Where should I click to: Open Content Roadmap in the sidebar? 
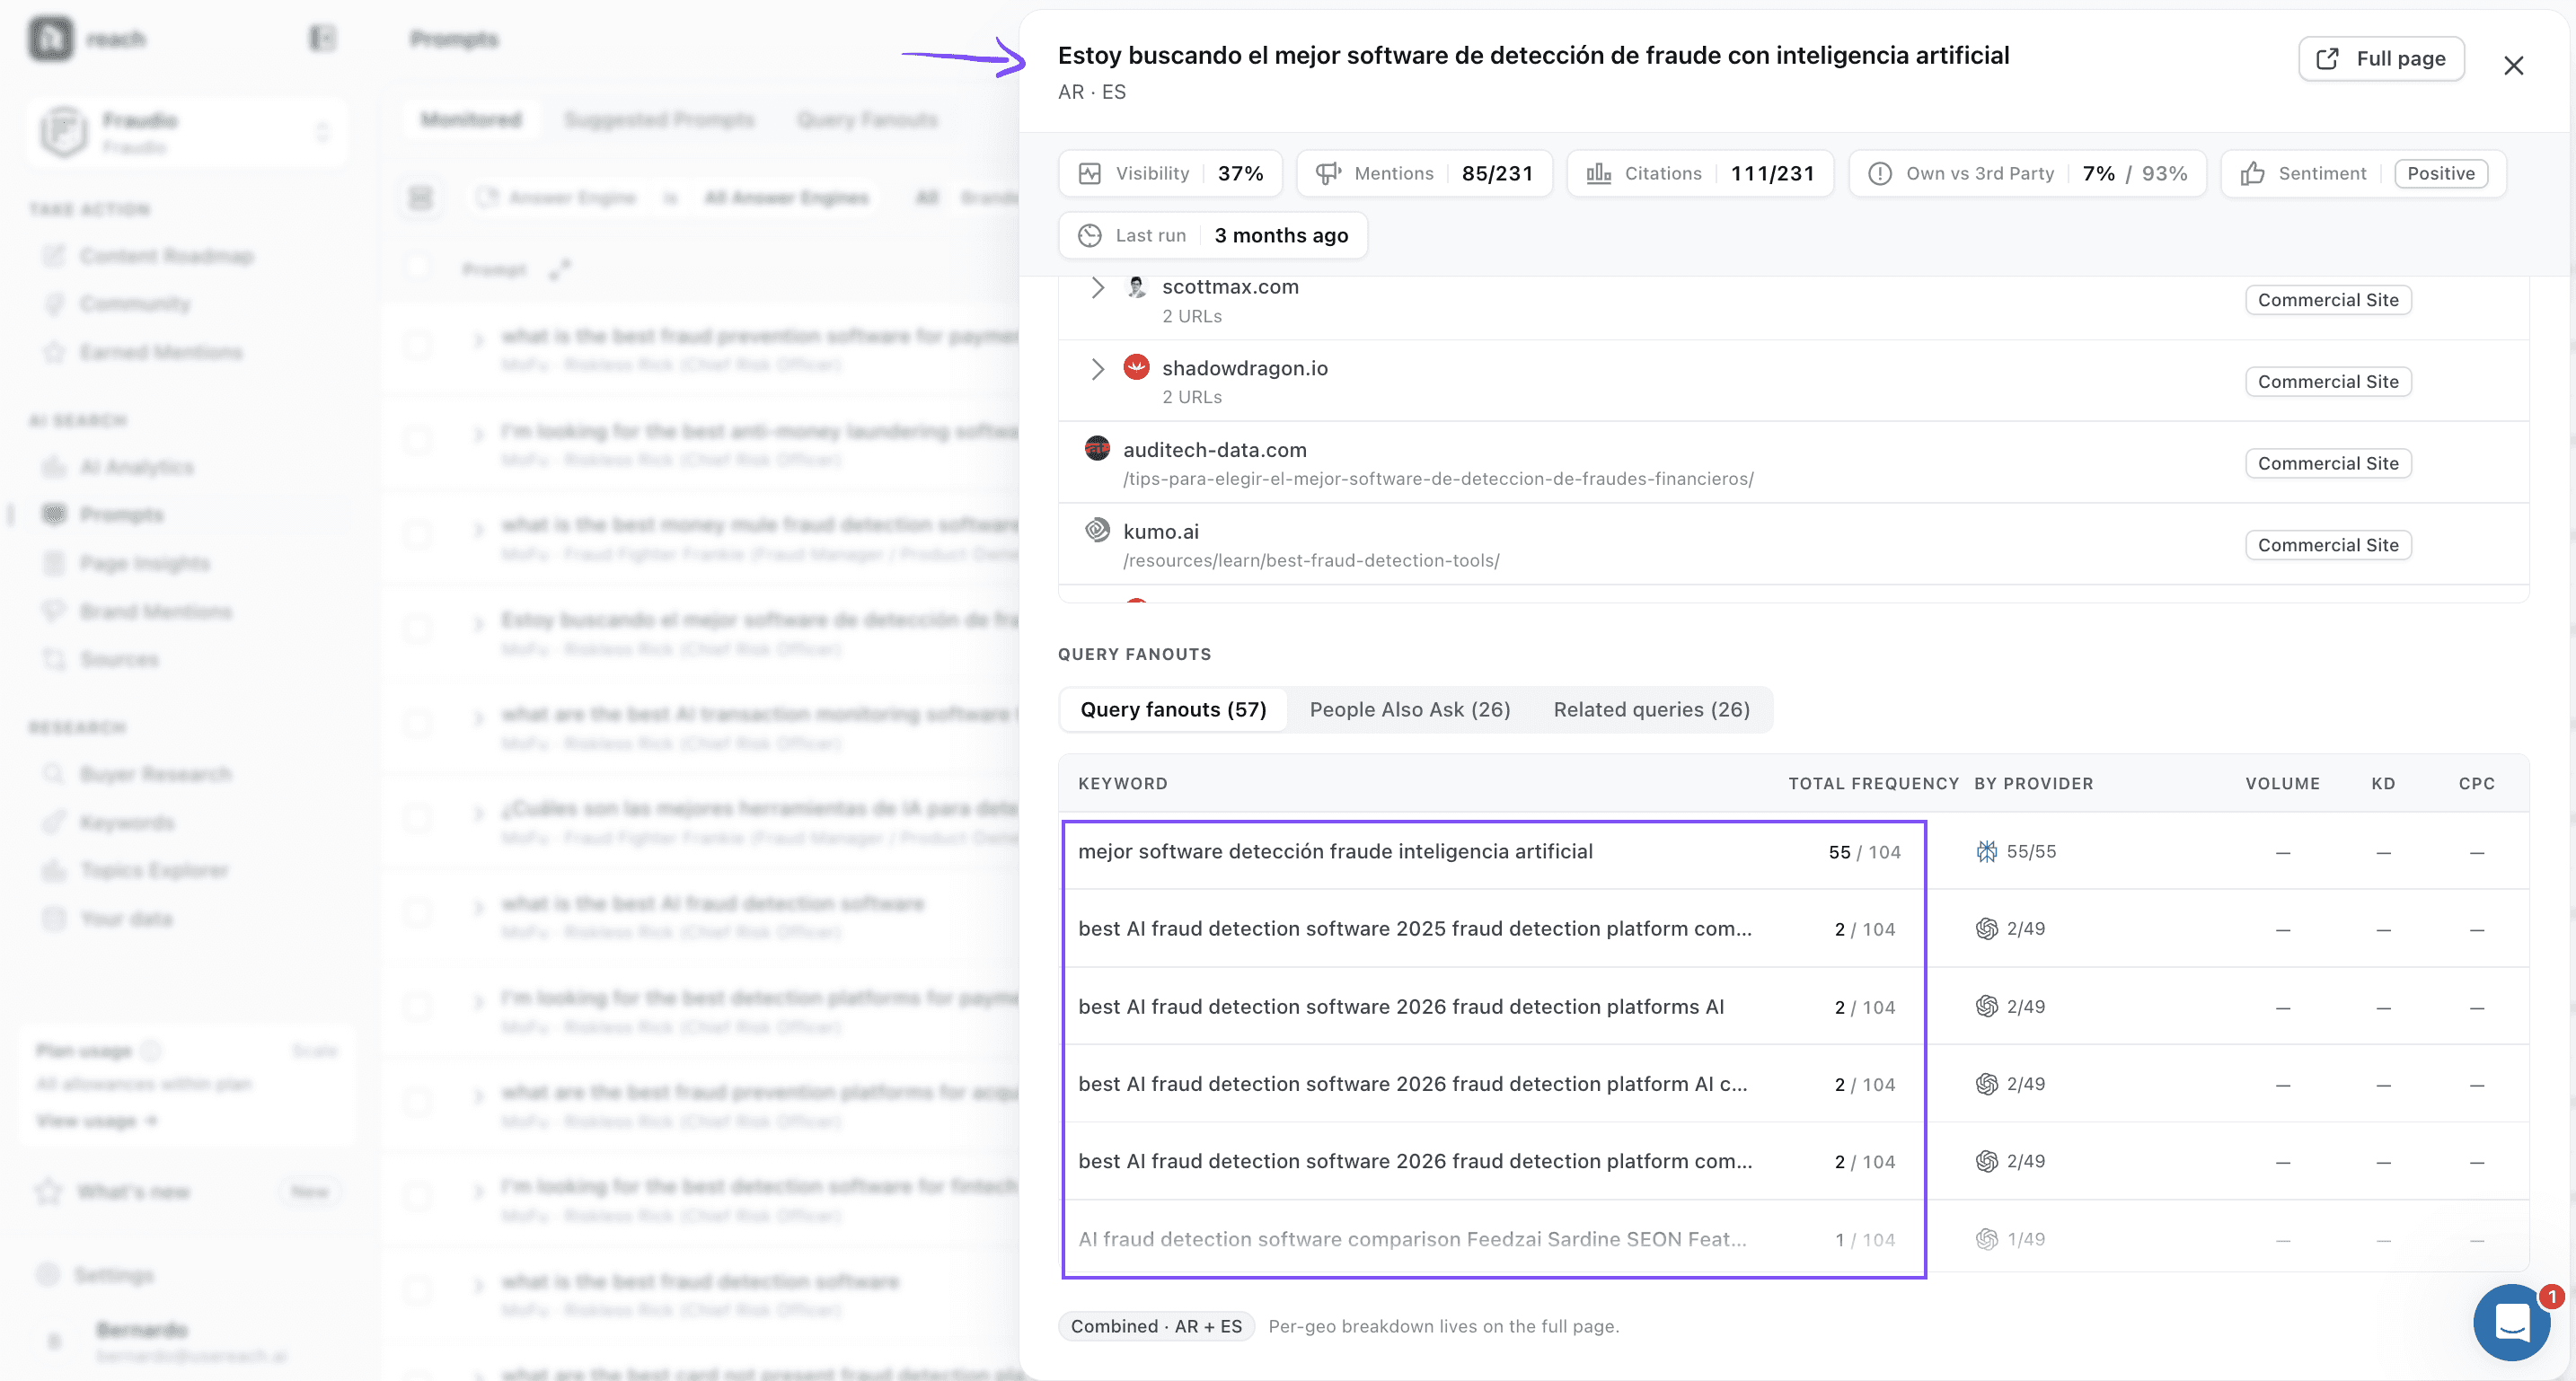[x=166, y=257]
